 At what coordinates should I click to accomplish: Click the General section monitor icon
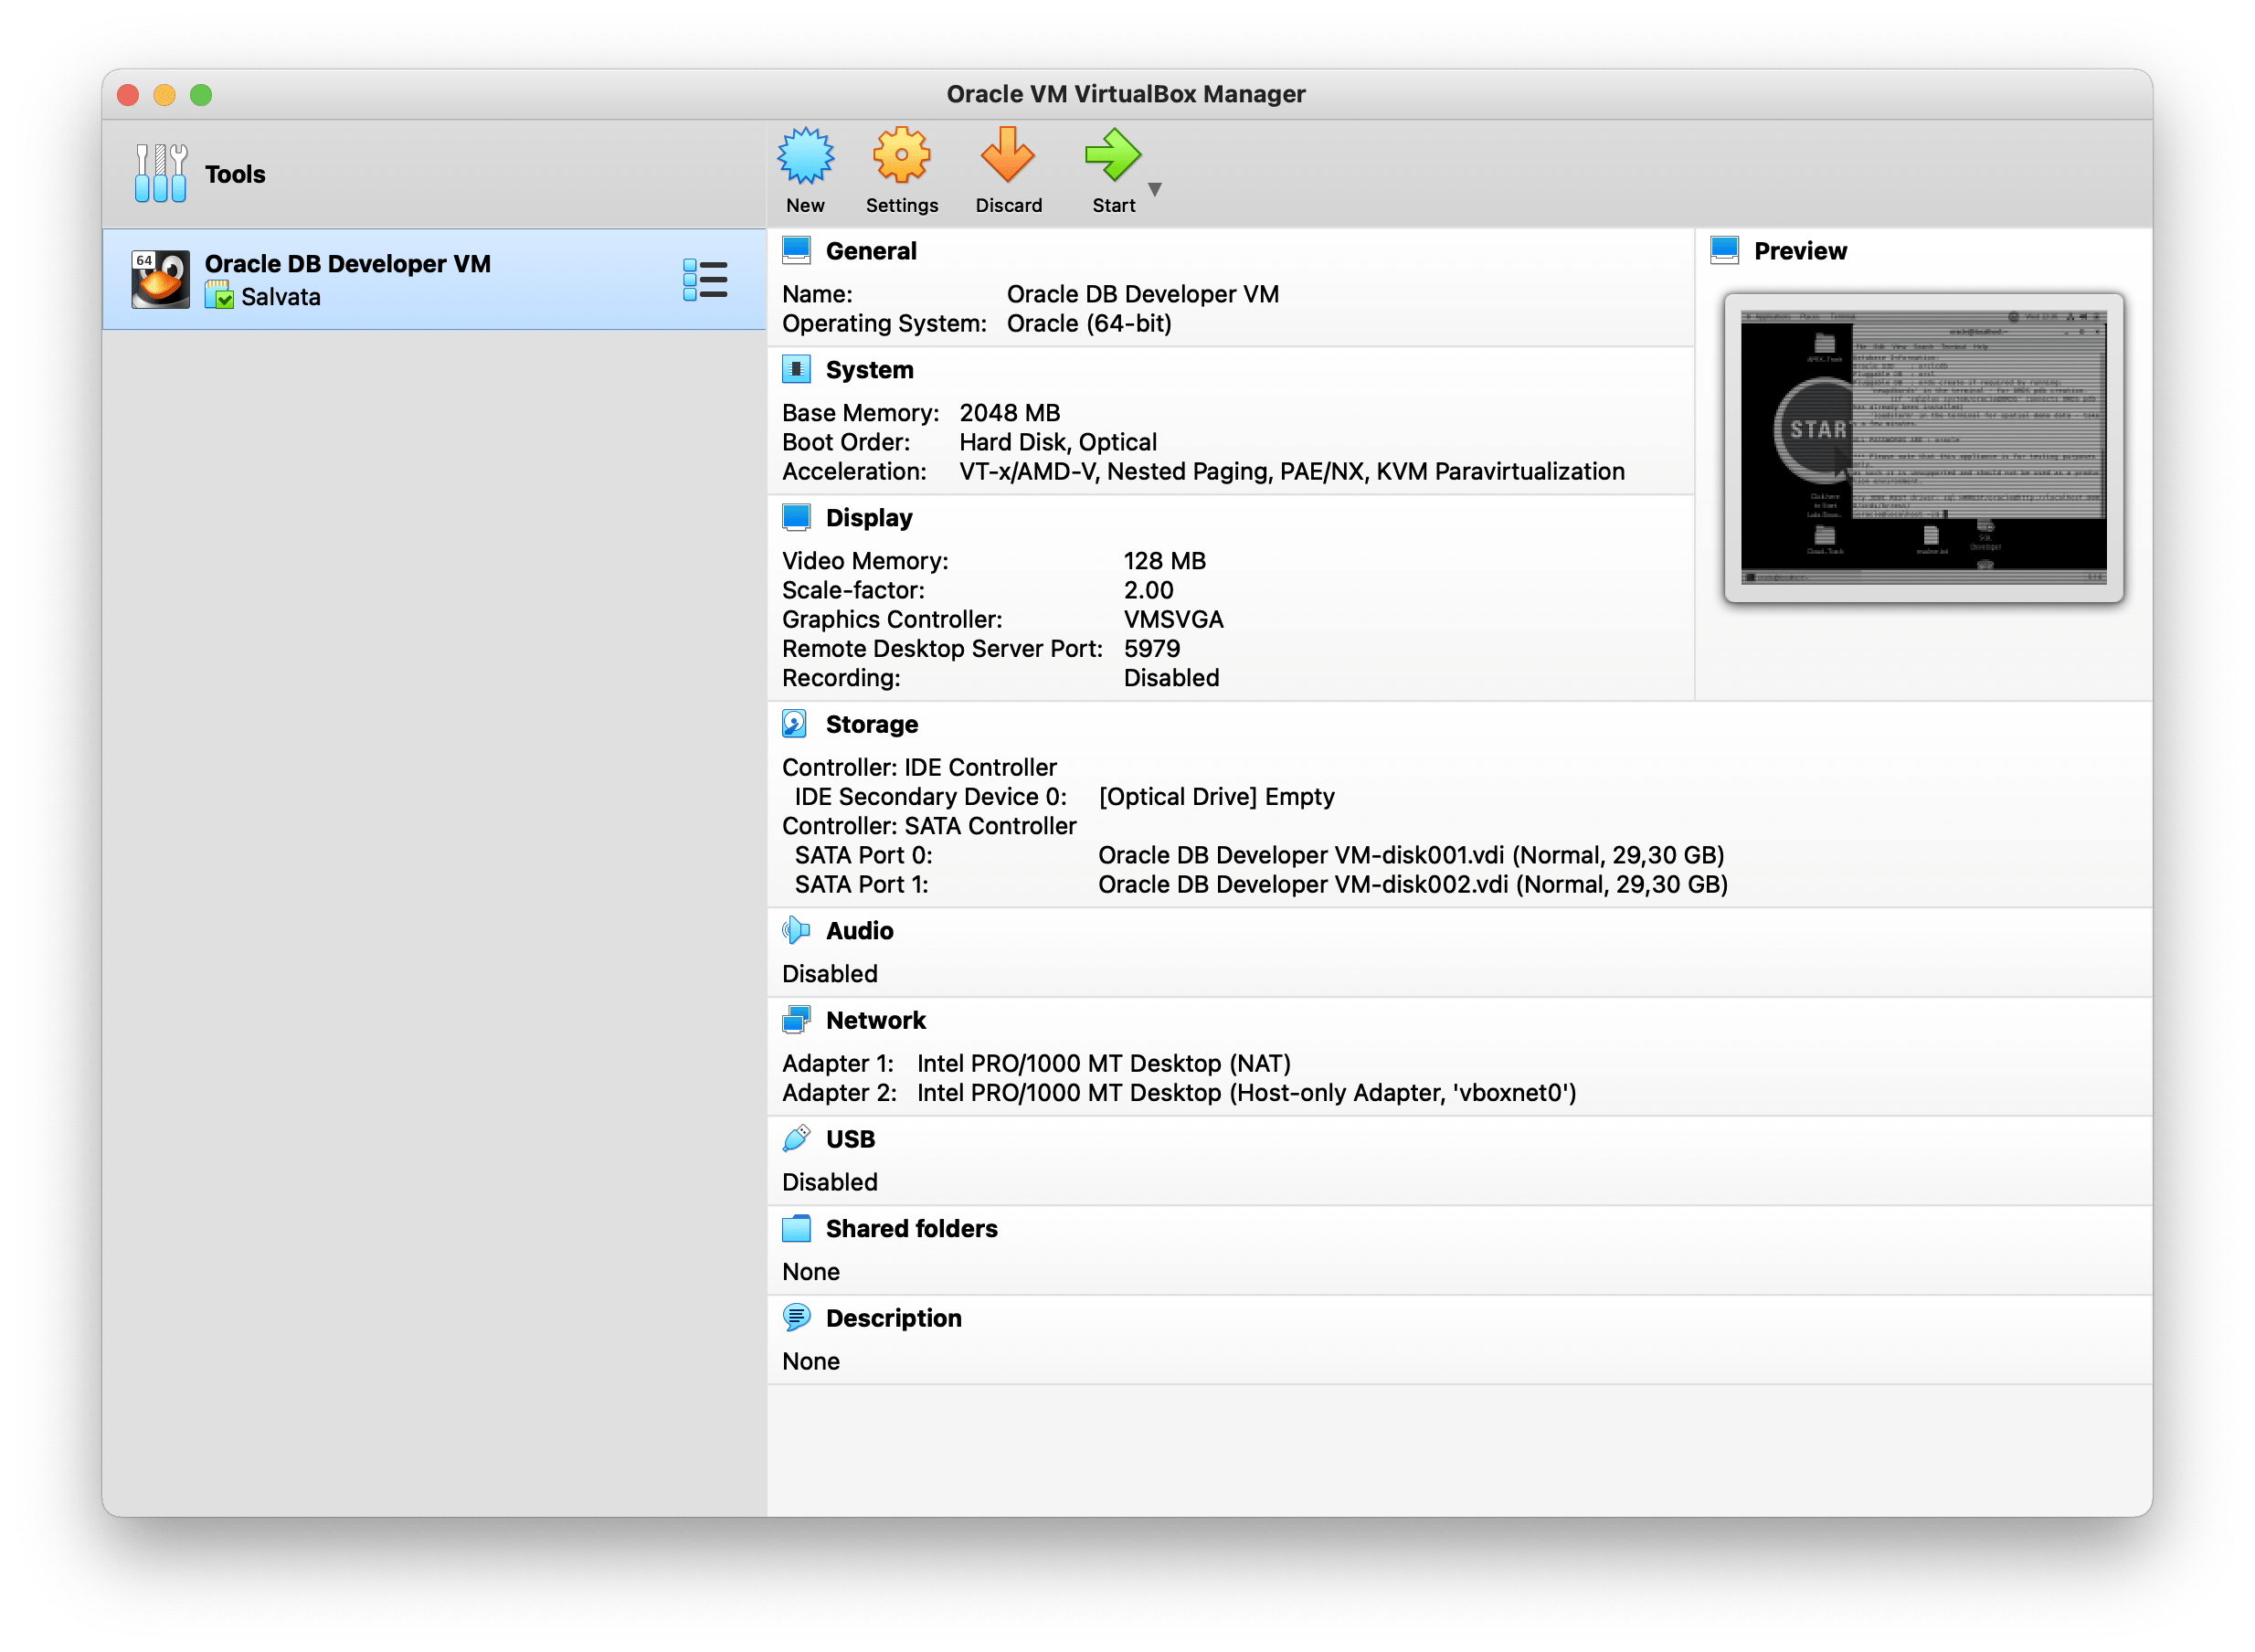point(796,250)
